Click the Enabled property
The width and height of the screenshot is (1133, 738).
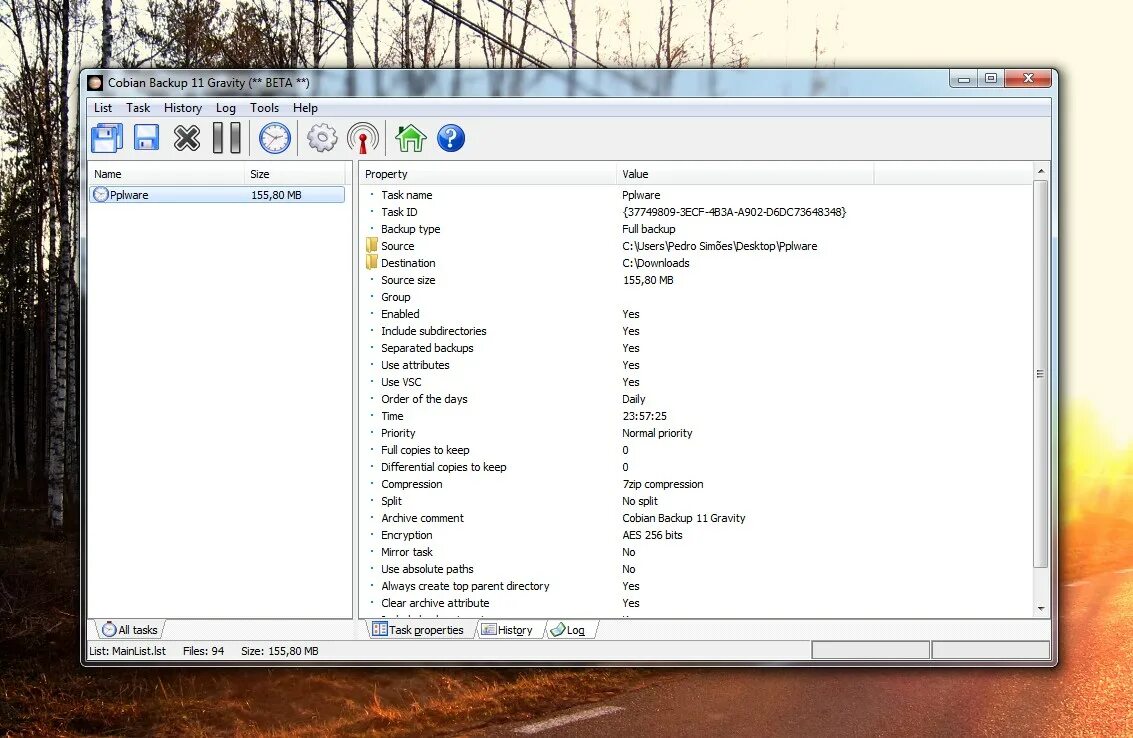400,314
